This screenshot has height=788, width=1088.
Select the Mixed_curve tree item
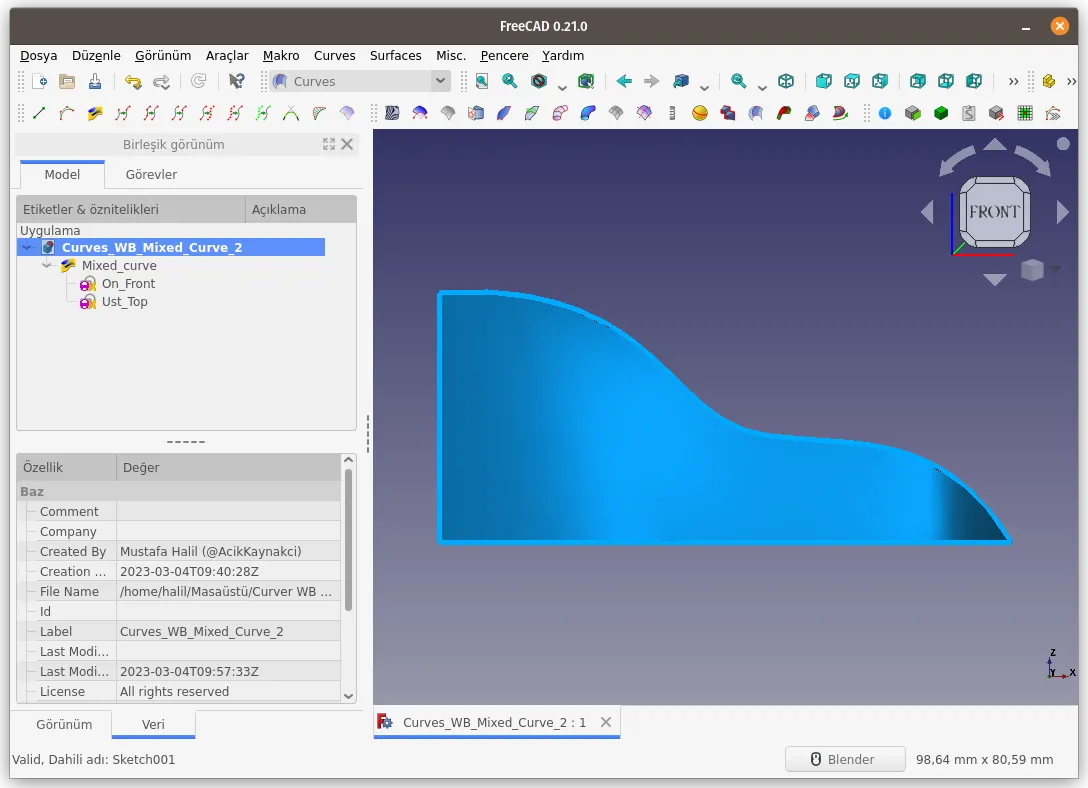point(119,265)
